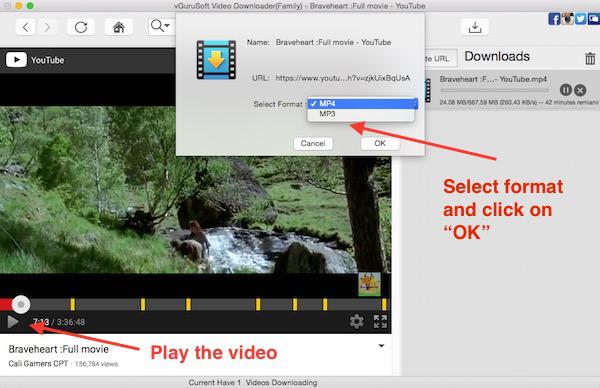The height and width of the screenshot is (388, 600).
Task: Click the Braveheart :Full movie title
Action: (x=59, y=349)
